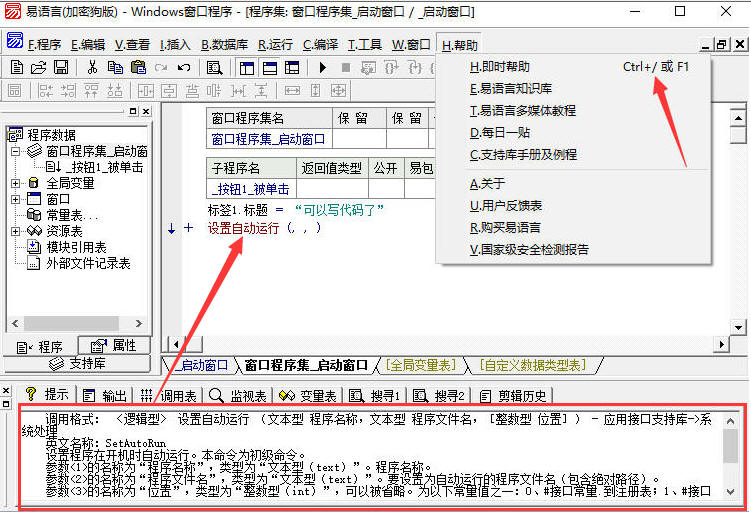
Task: Expand the 资源表 tree node
Action: click(15, 231)
